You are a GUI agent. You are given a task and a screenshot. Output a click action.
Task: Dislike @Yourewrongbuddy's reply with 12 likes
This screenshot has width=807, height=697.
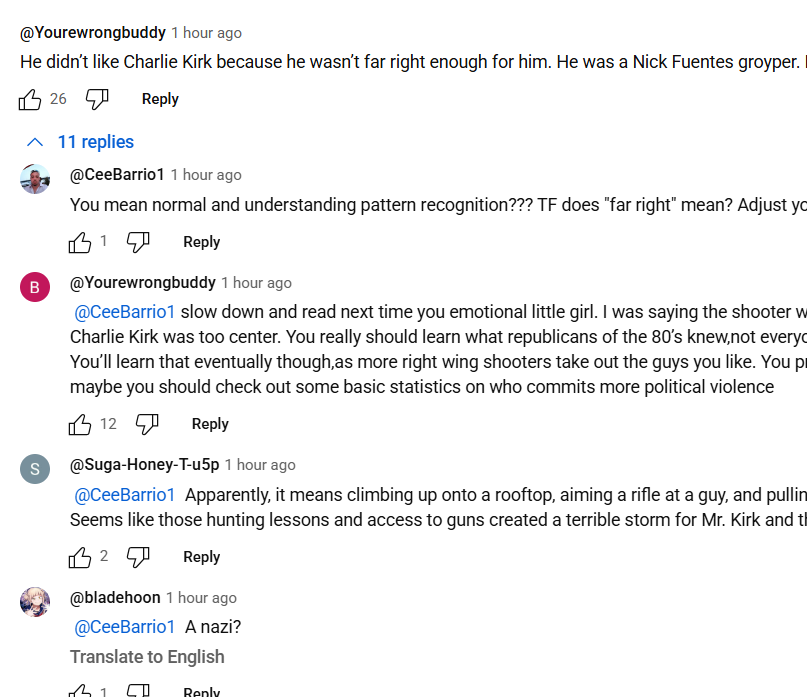[147, 424]
